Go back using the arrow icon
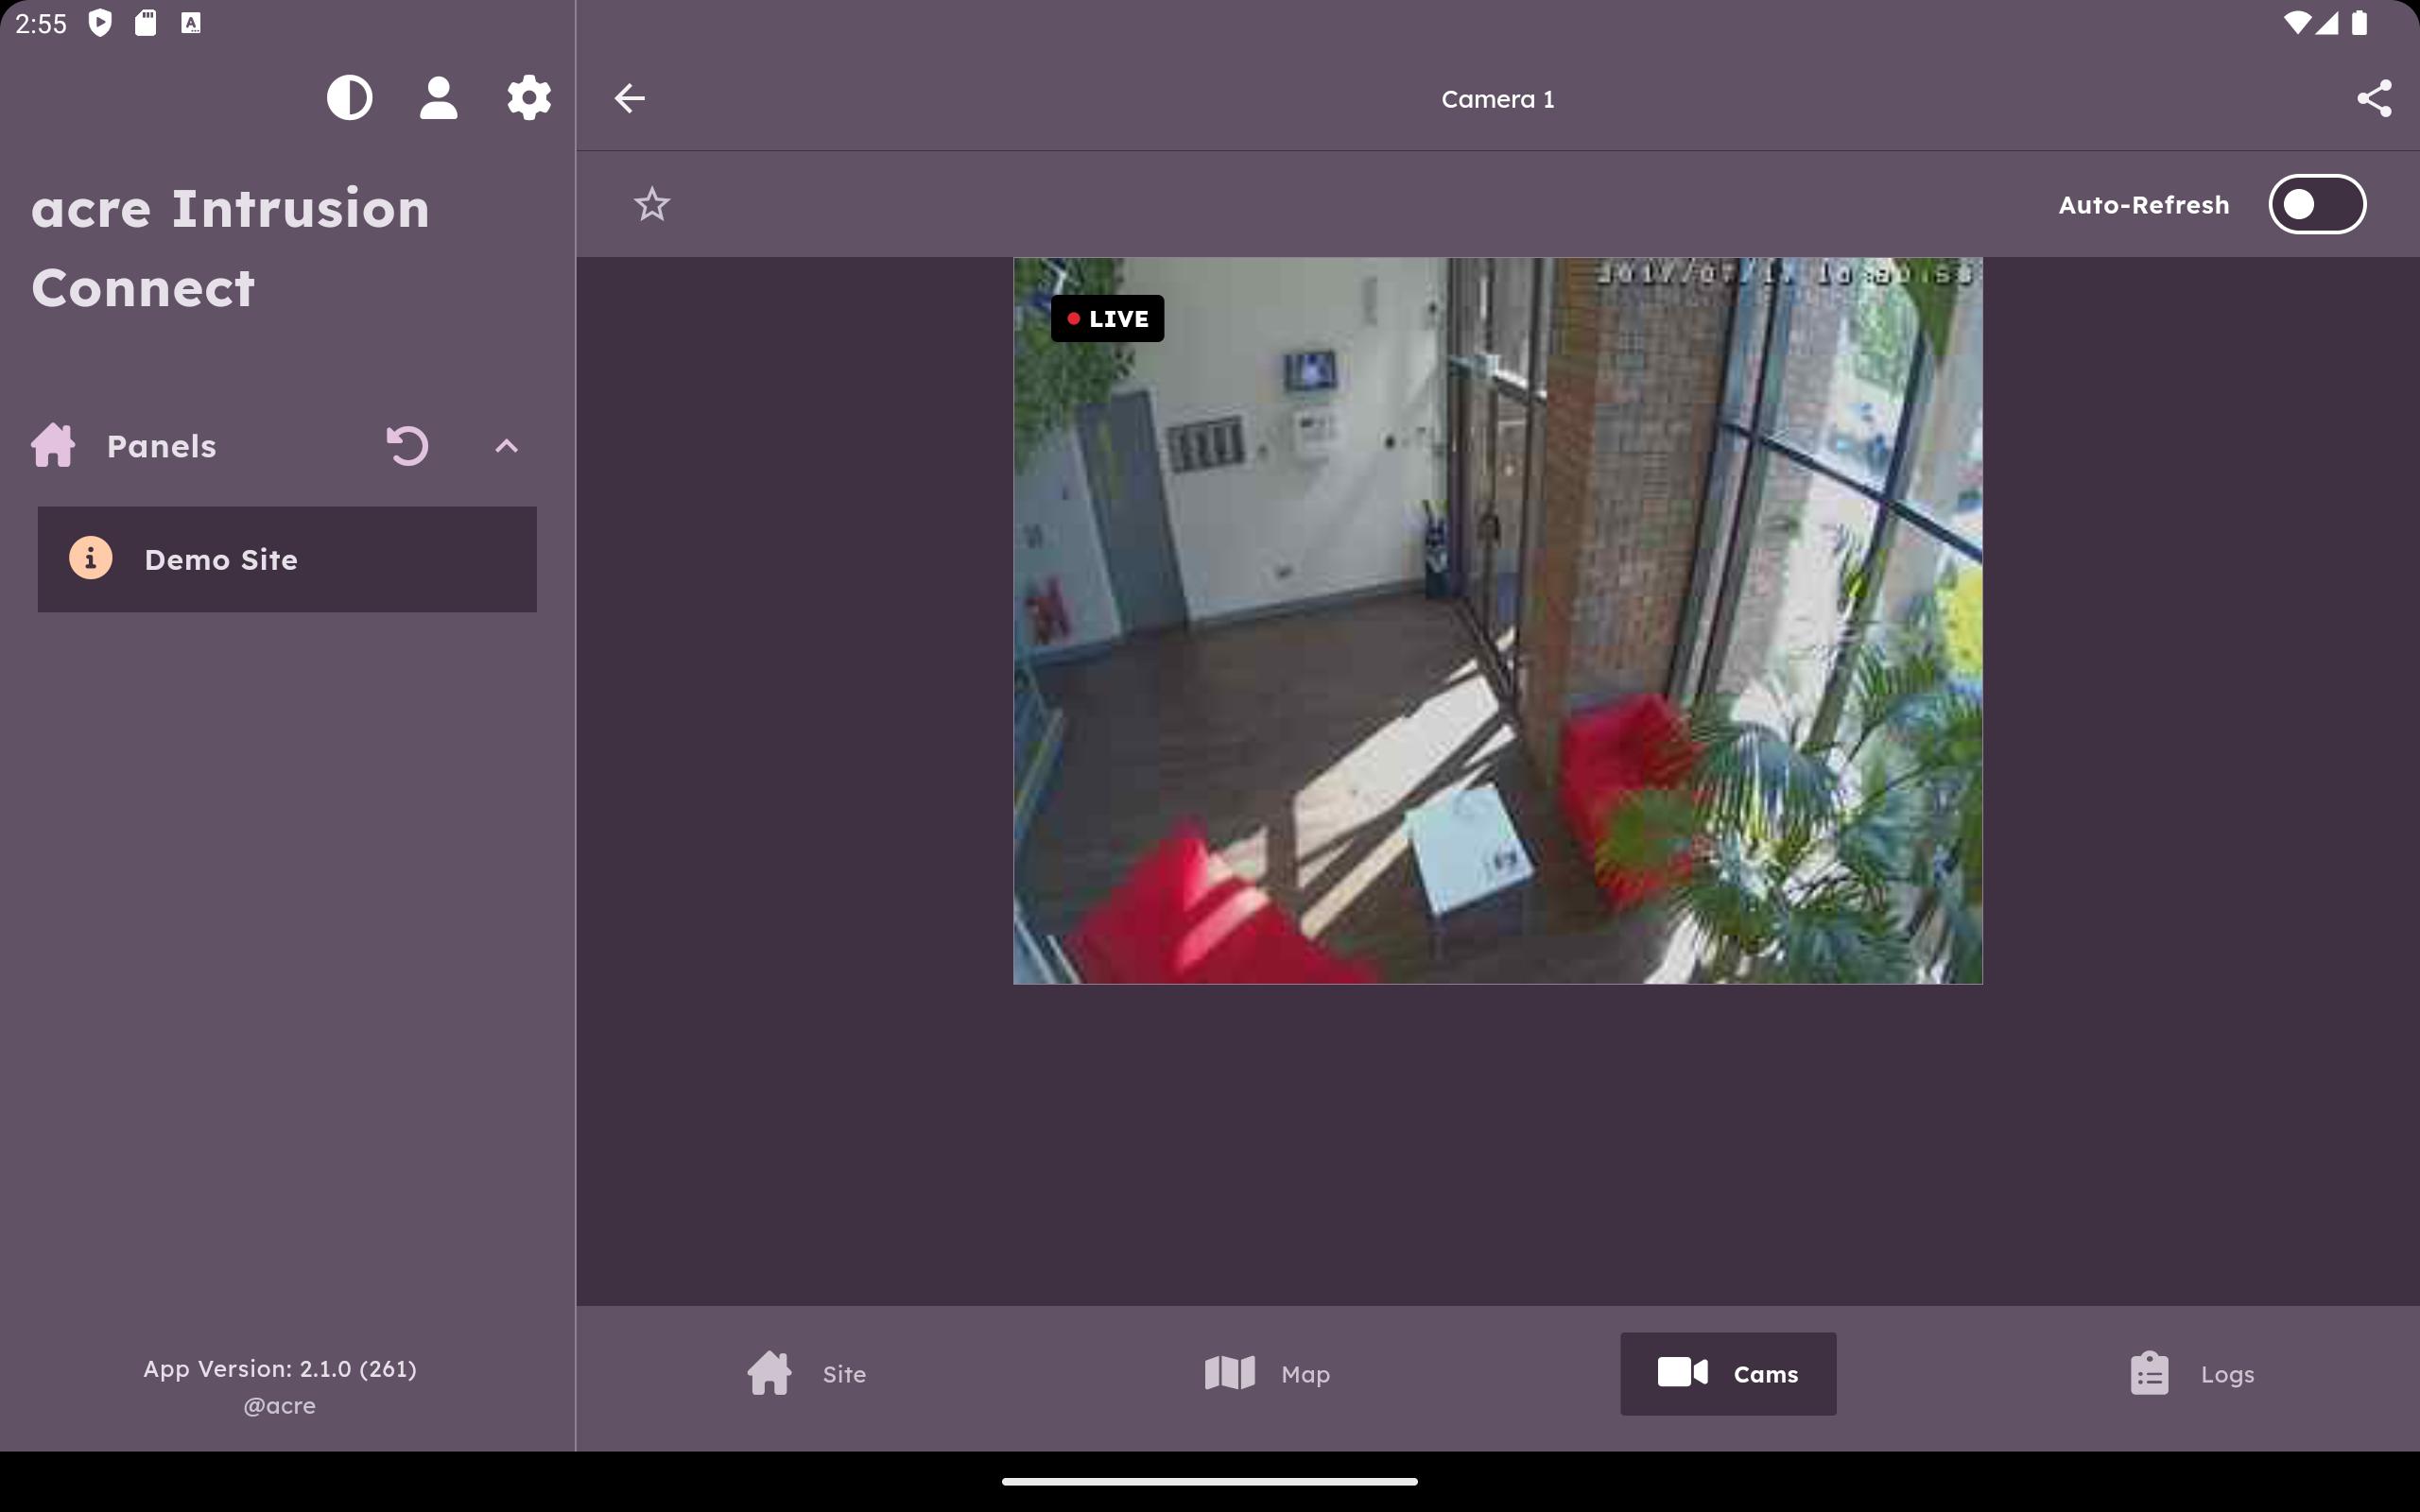Viewport: 2420px width, 1512px height. [629, 98]
